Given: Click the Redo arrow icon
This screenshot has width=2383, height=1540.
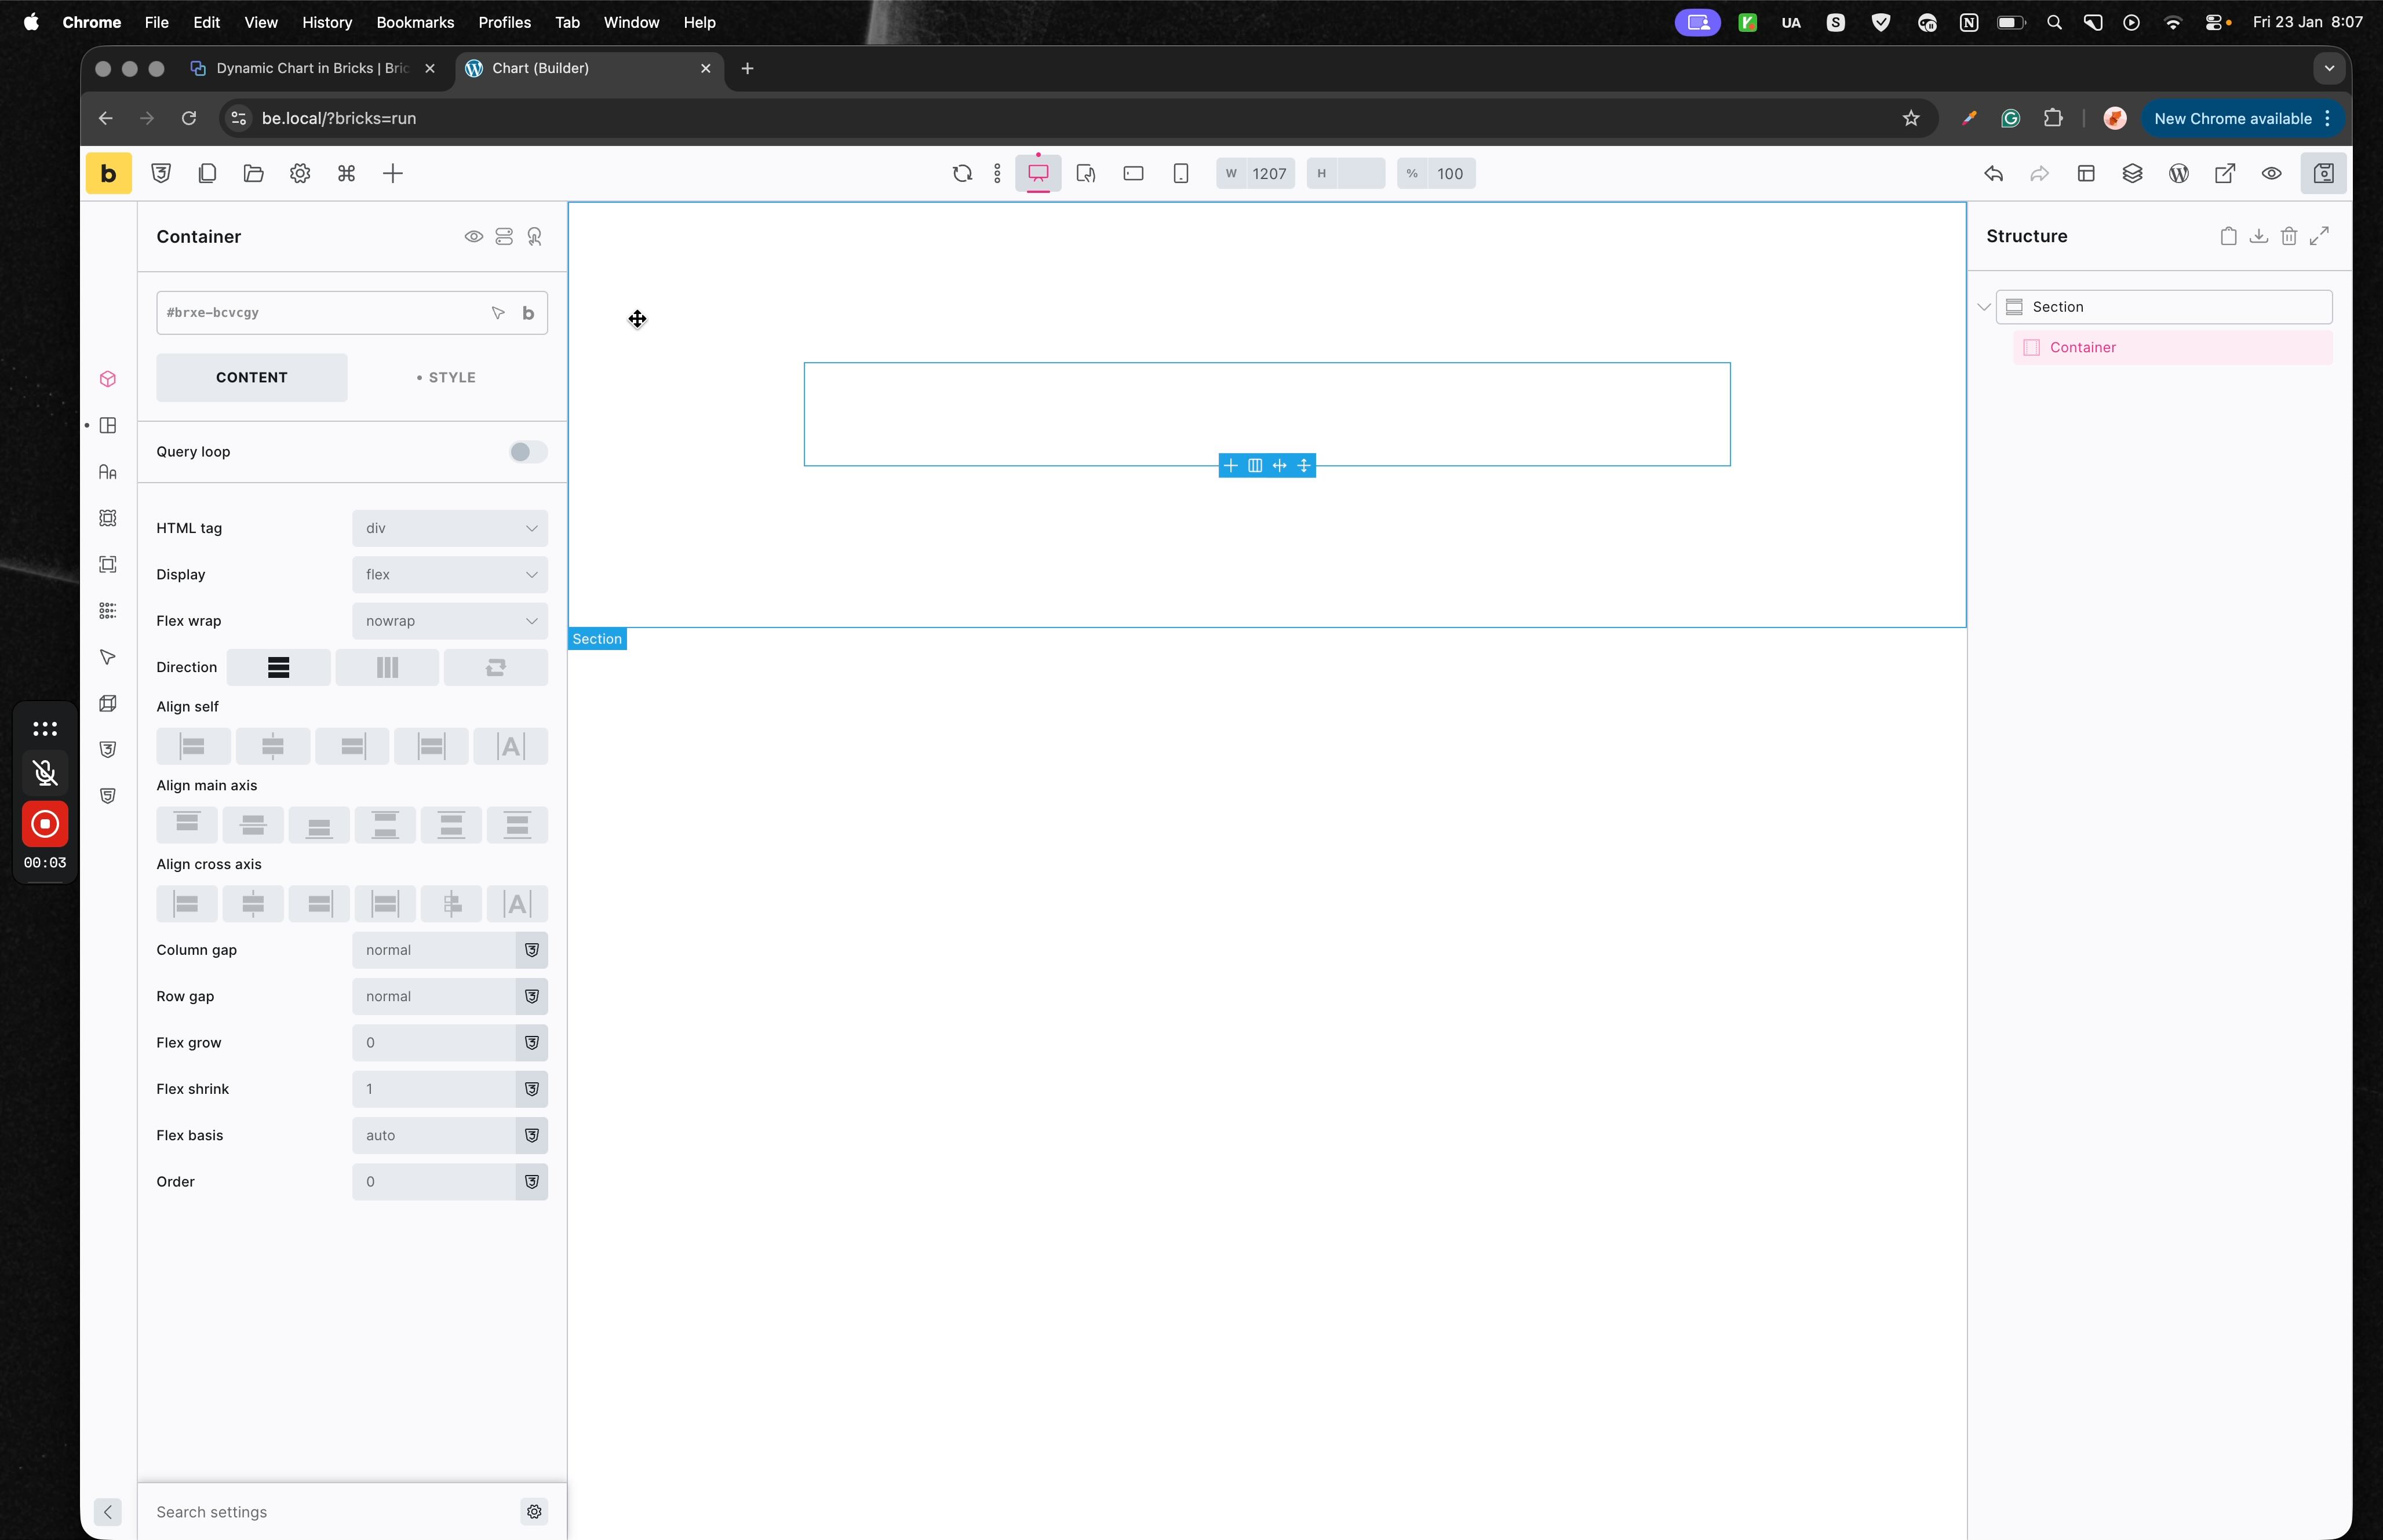Looking at the screenshot, I should pos(2039,173).
